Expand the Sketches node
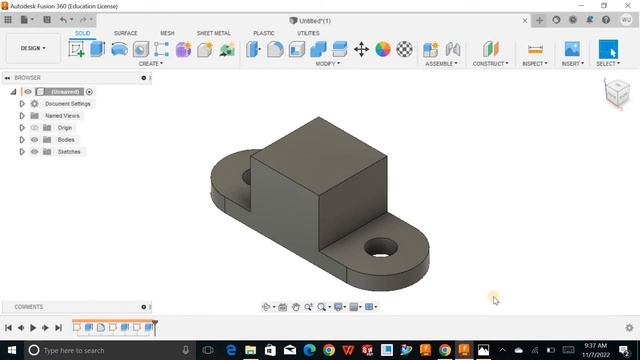Image resolution: width=640 pixels, height=360 pixels. point(22,152)
